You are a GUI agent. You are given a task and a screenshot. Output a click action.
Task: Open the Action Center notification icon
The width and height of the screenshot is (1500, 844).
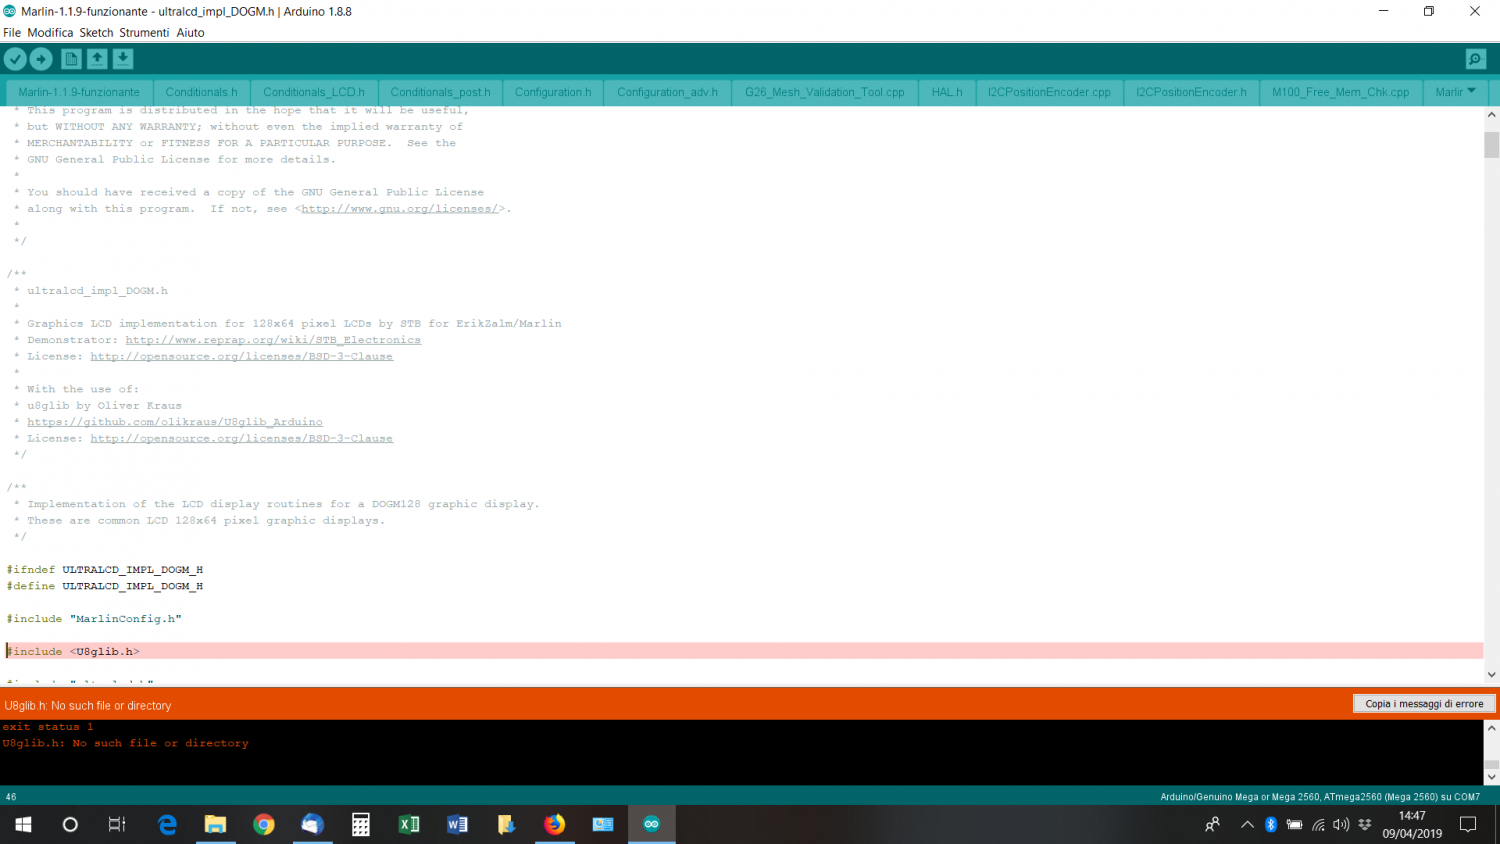click(1468, 824)
